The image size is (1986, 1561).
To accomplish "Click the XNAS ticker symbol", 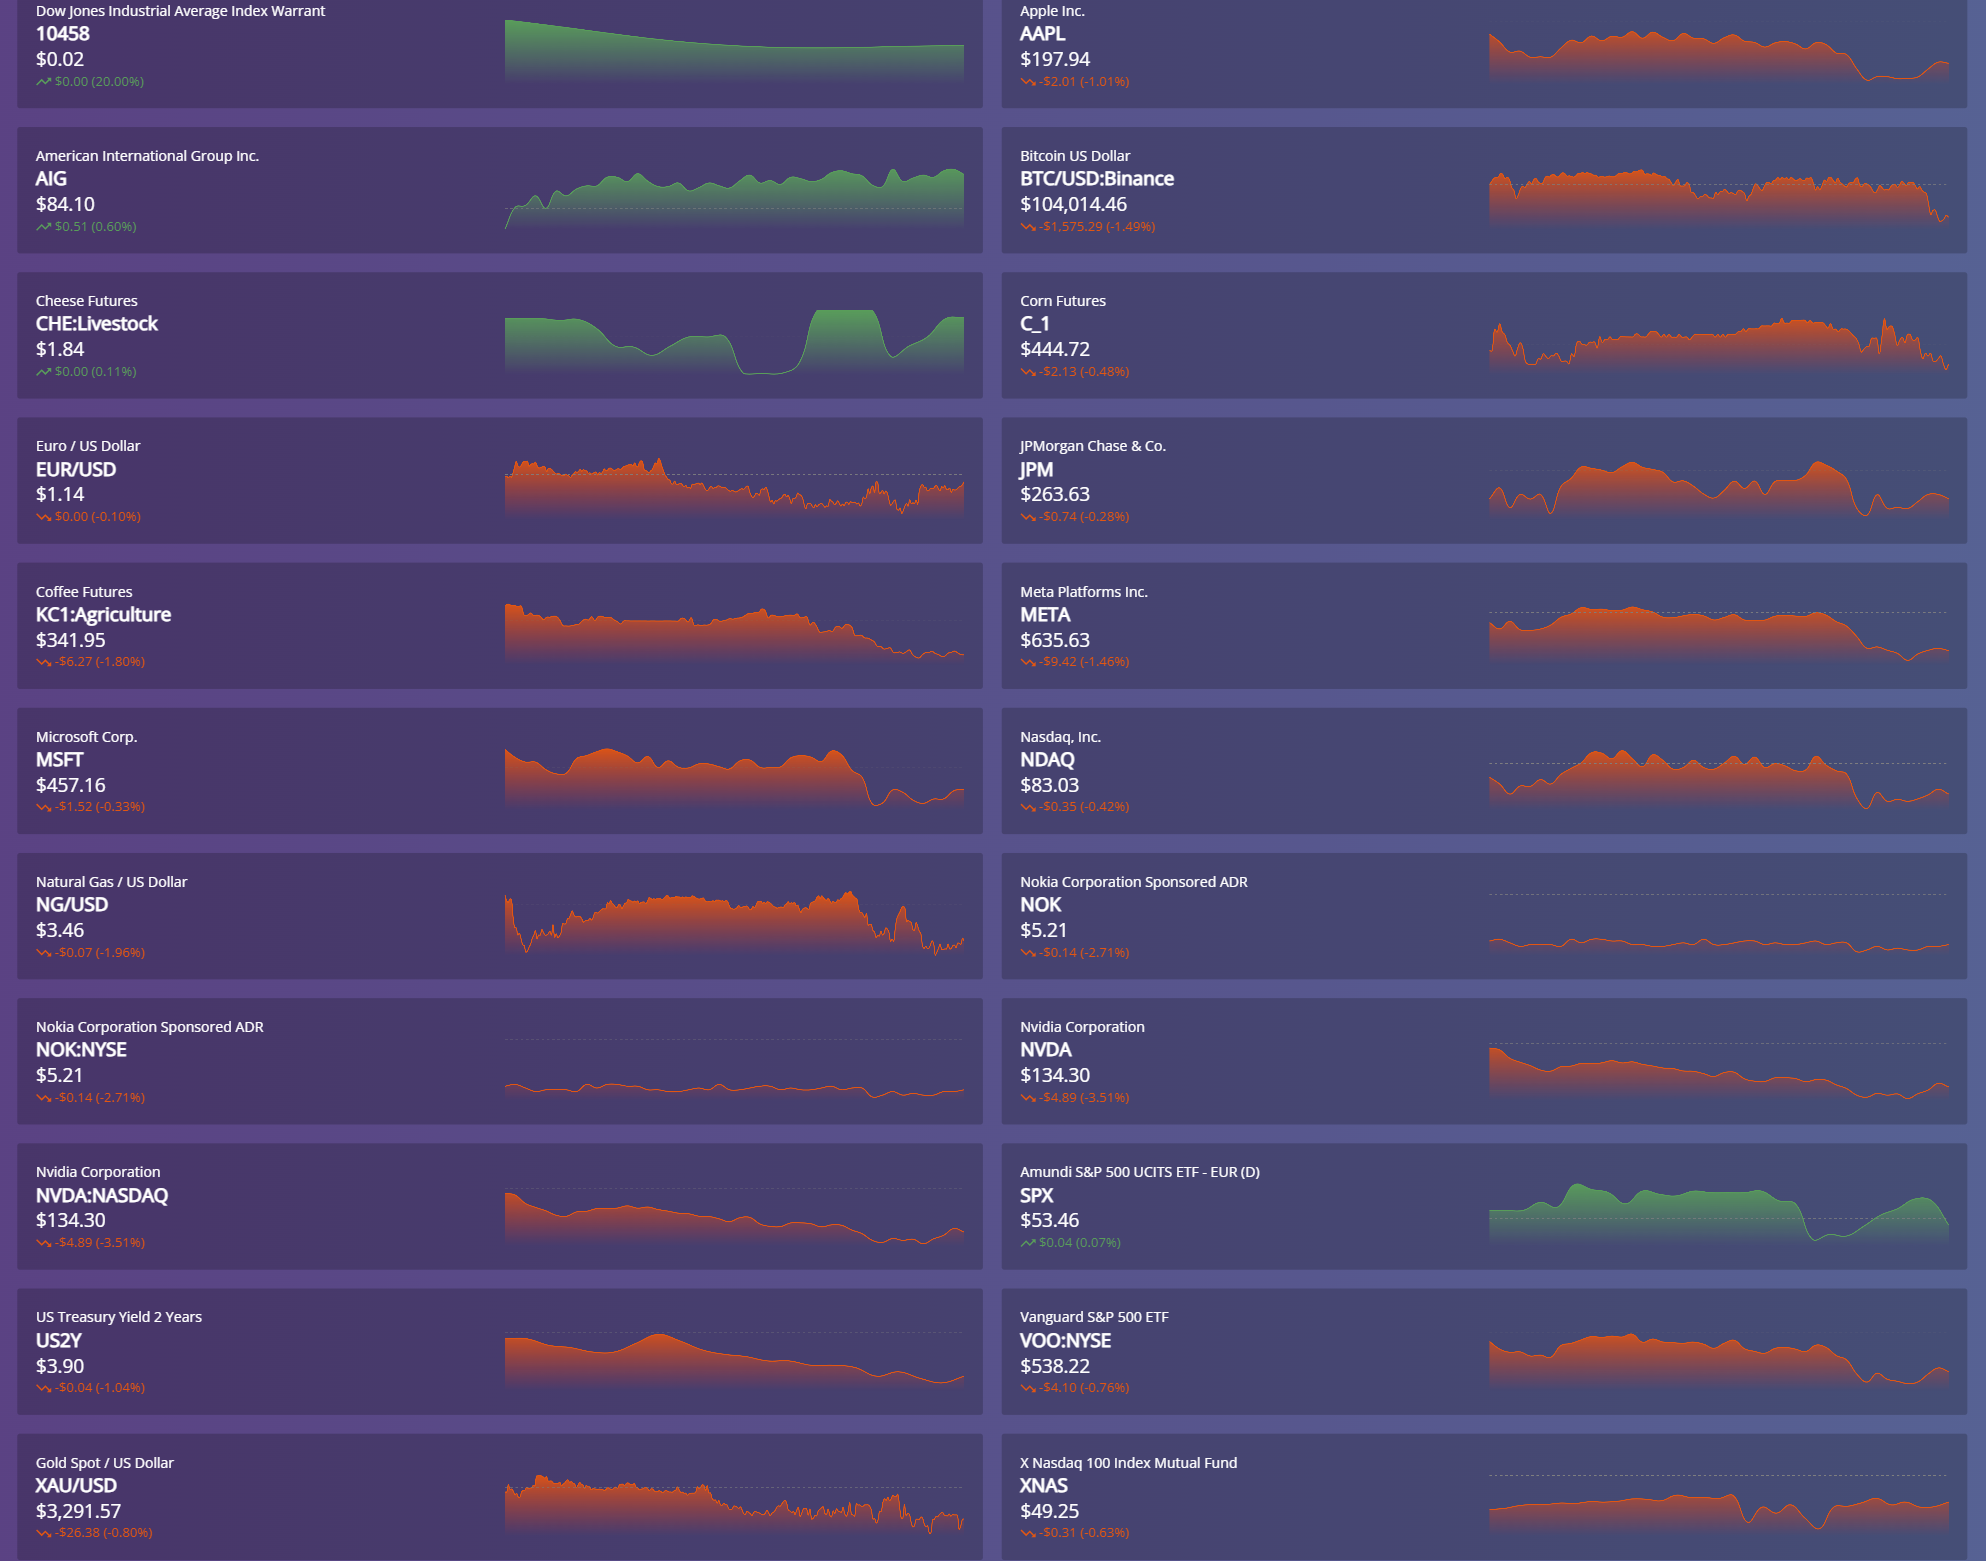I will pos(1043,1486).
